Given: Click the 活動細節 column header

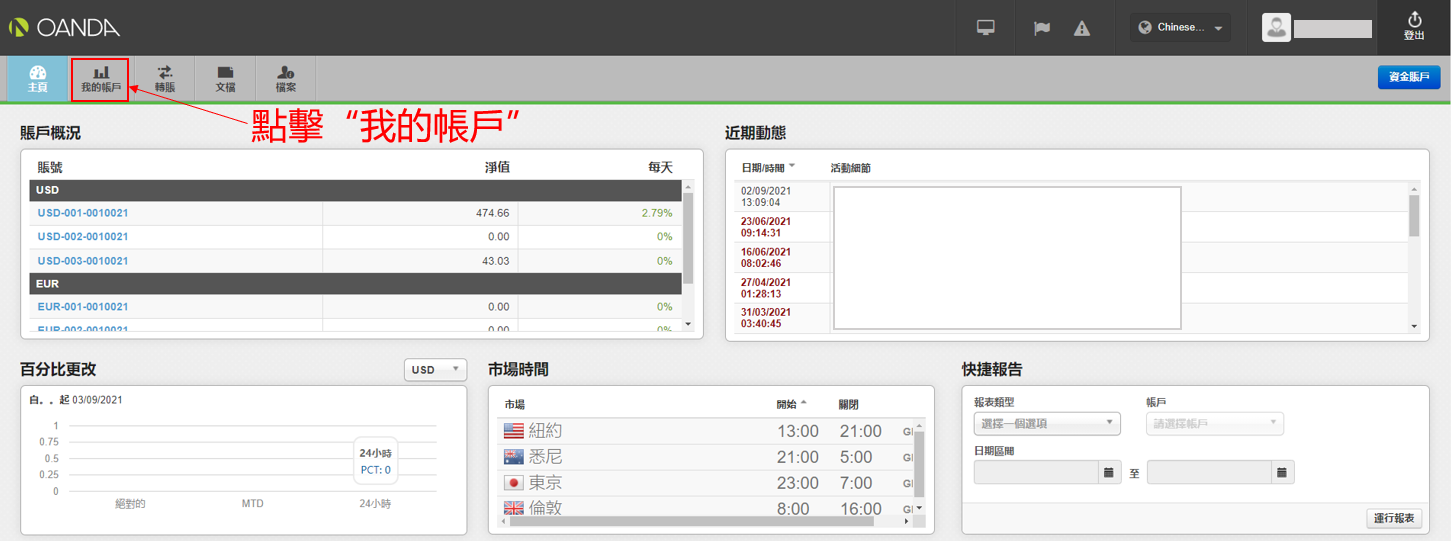Looking at the screenshot, I should pos(850,168).
